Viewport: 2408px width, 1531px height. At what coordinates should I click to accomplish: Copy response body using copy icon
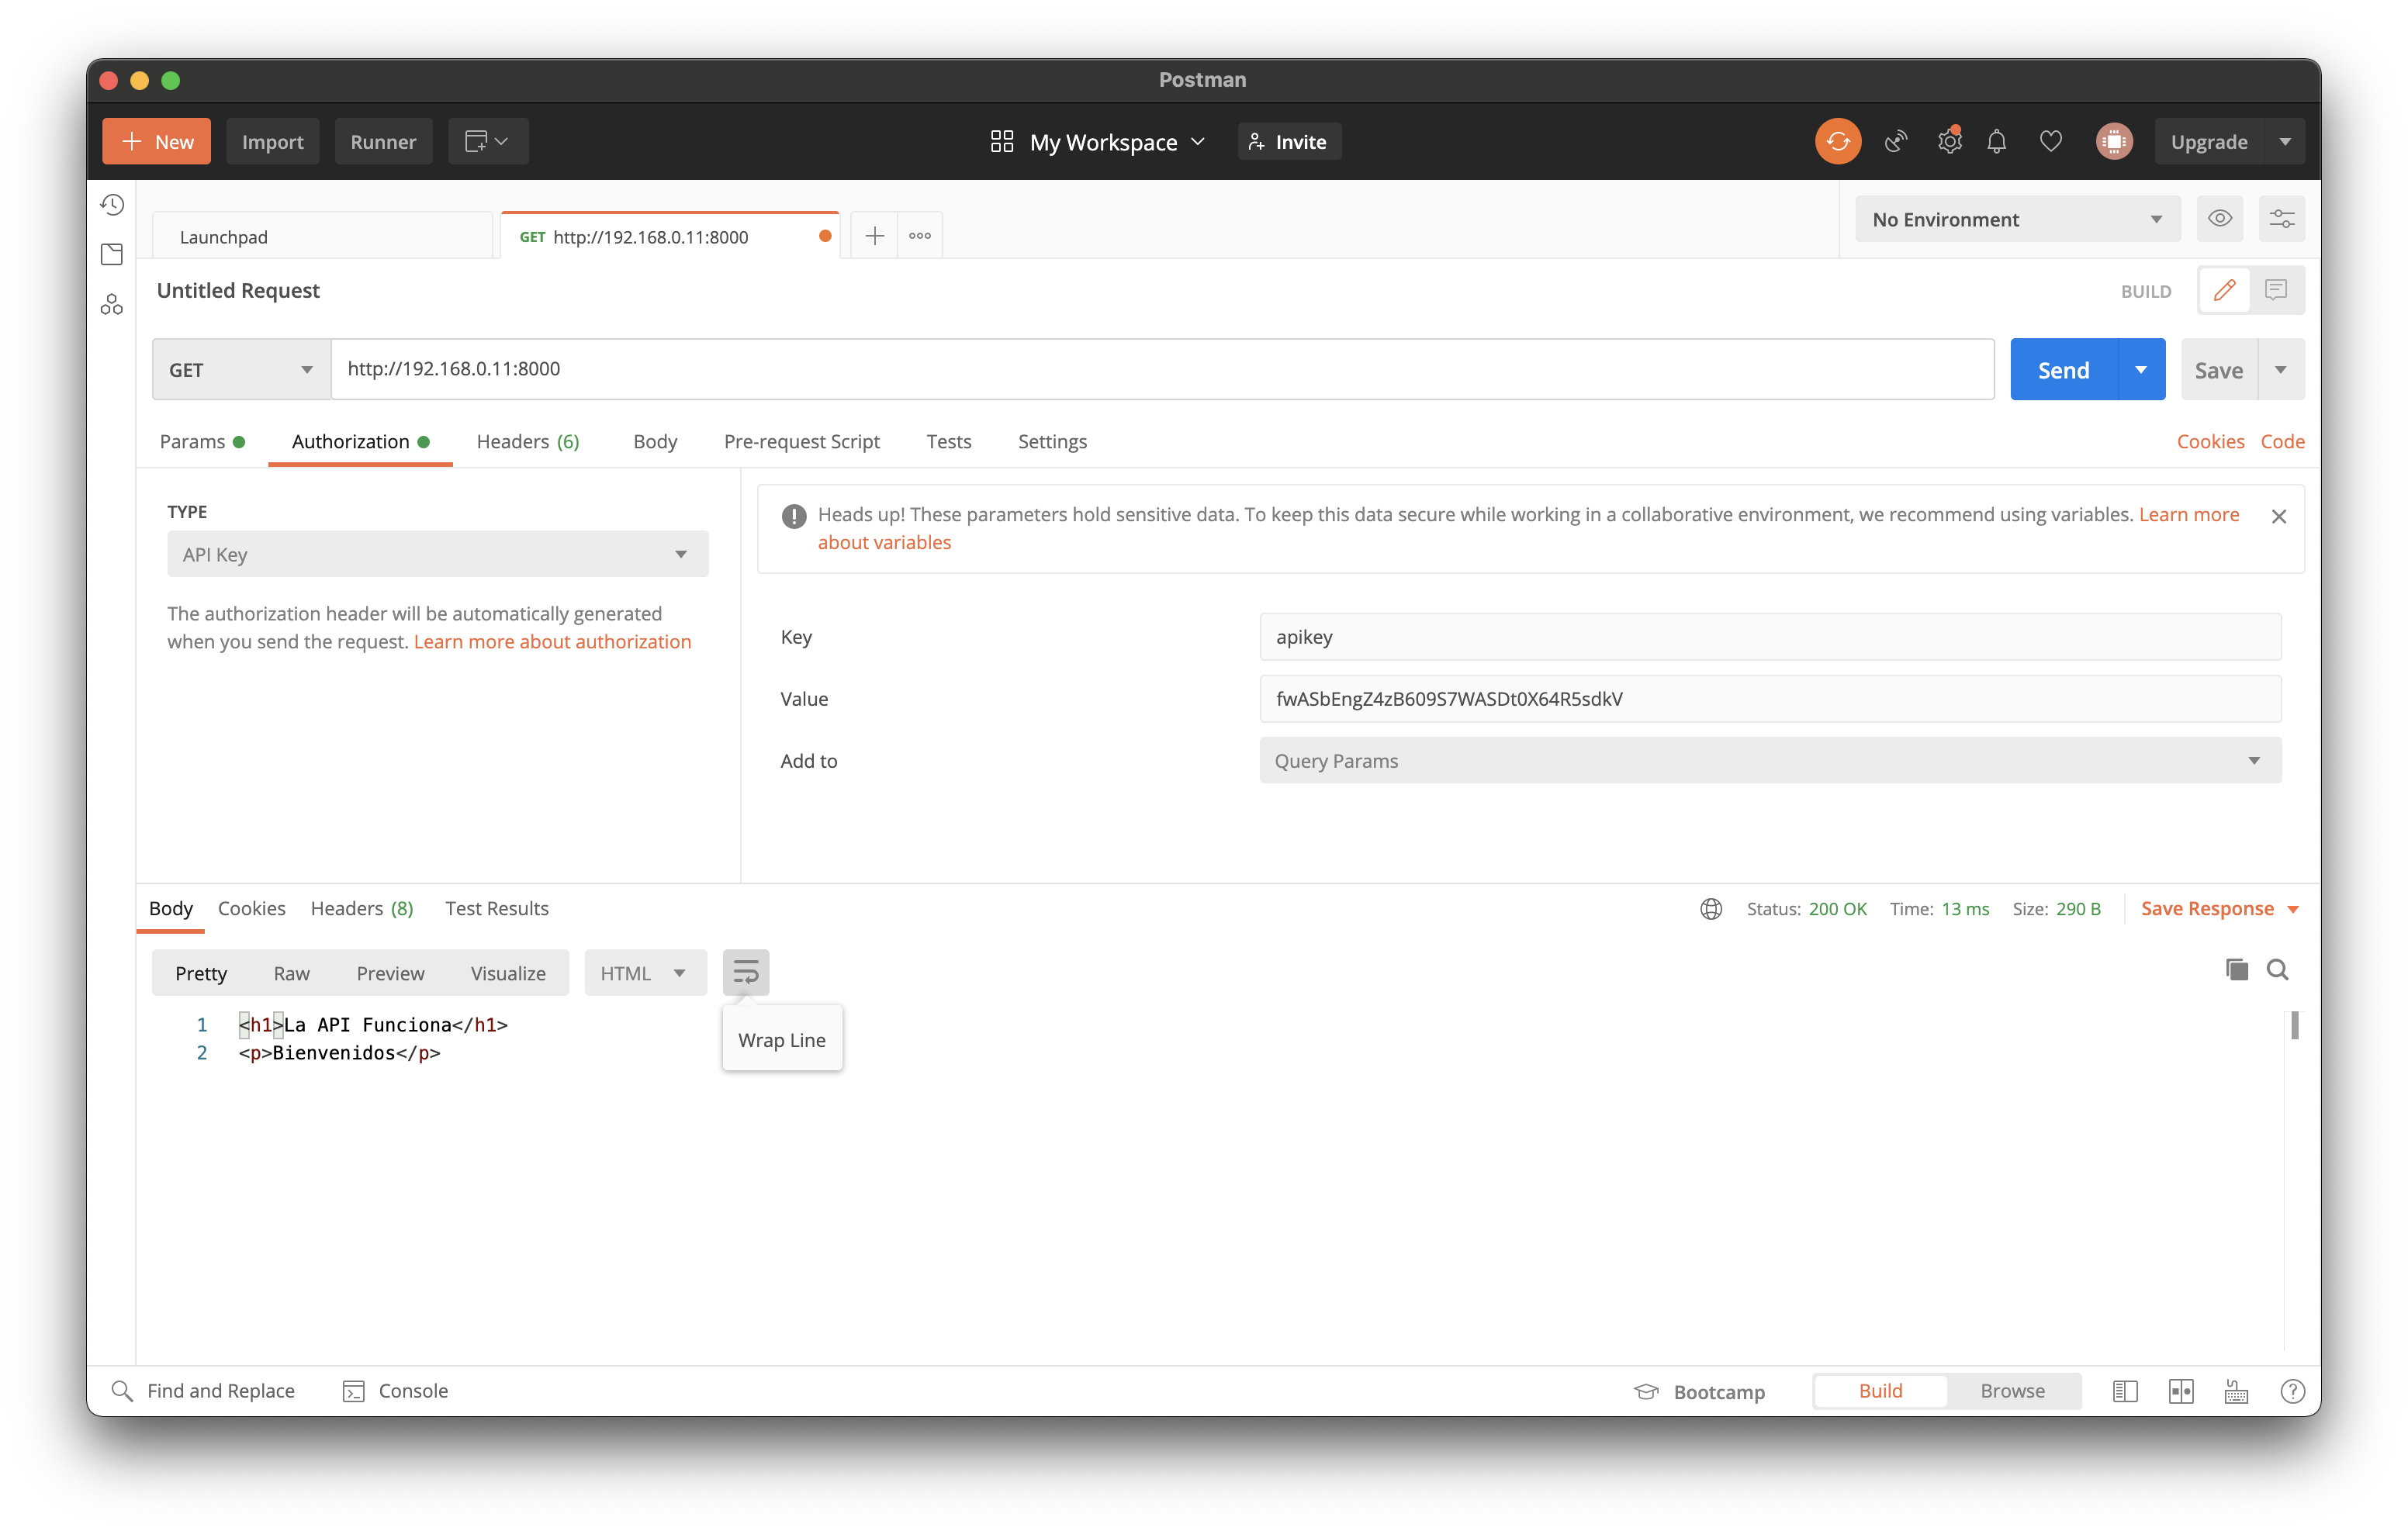tap(2236, 969)
